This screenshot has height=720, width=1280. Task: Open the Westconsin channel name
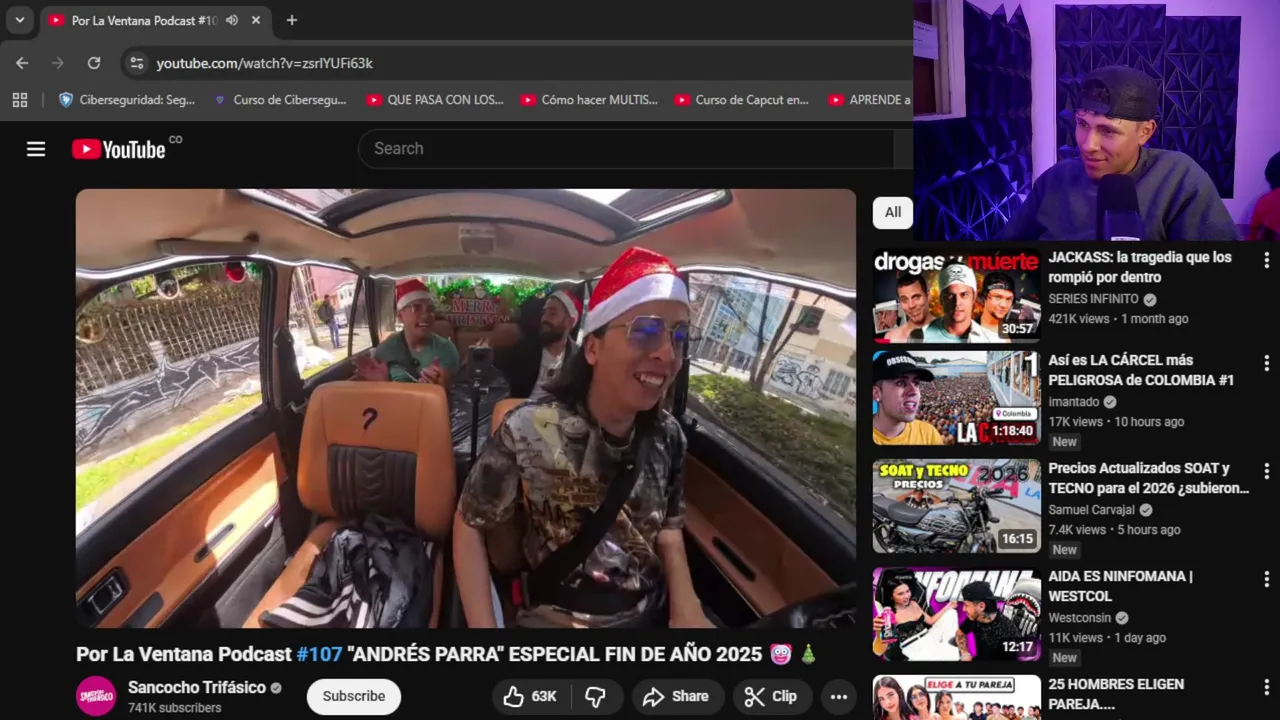[1079, 618]
